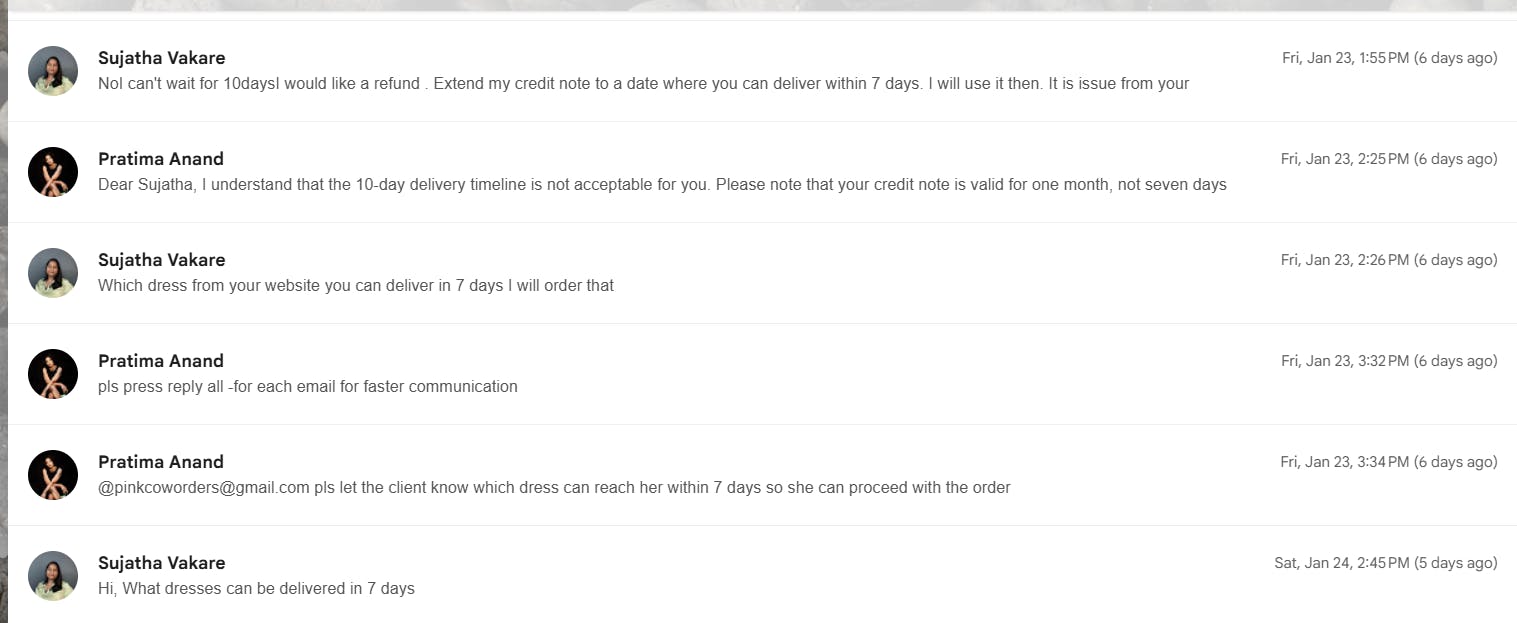Click the "Sat, Jan 24, 2:45 PM" timestamp
1517x623 pixels.
[x=1385, y=563]
